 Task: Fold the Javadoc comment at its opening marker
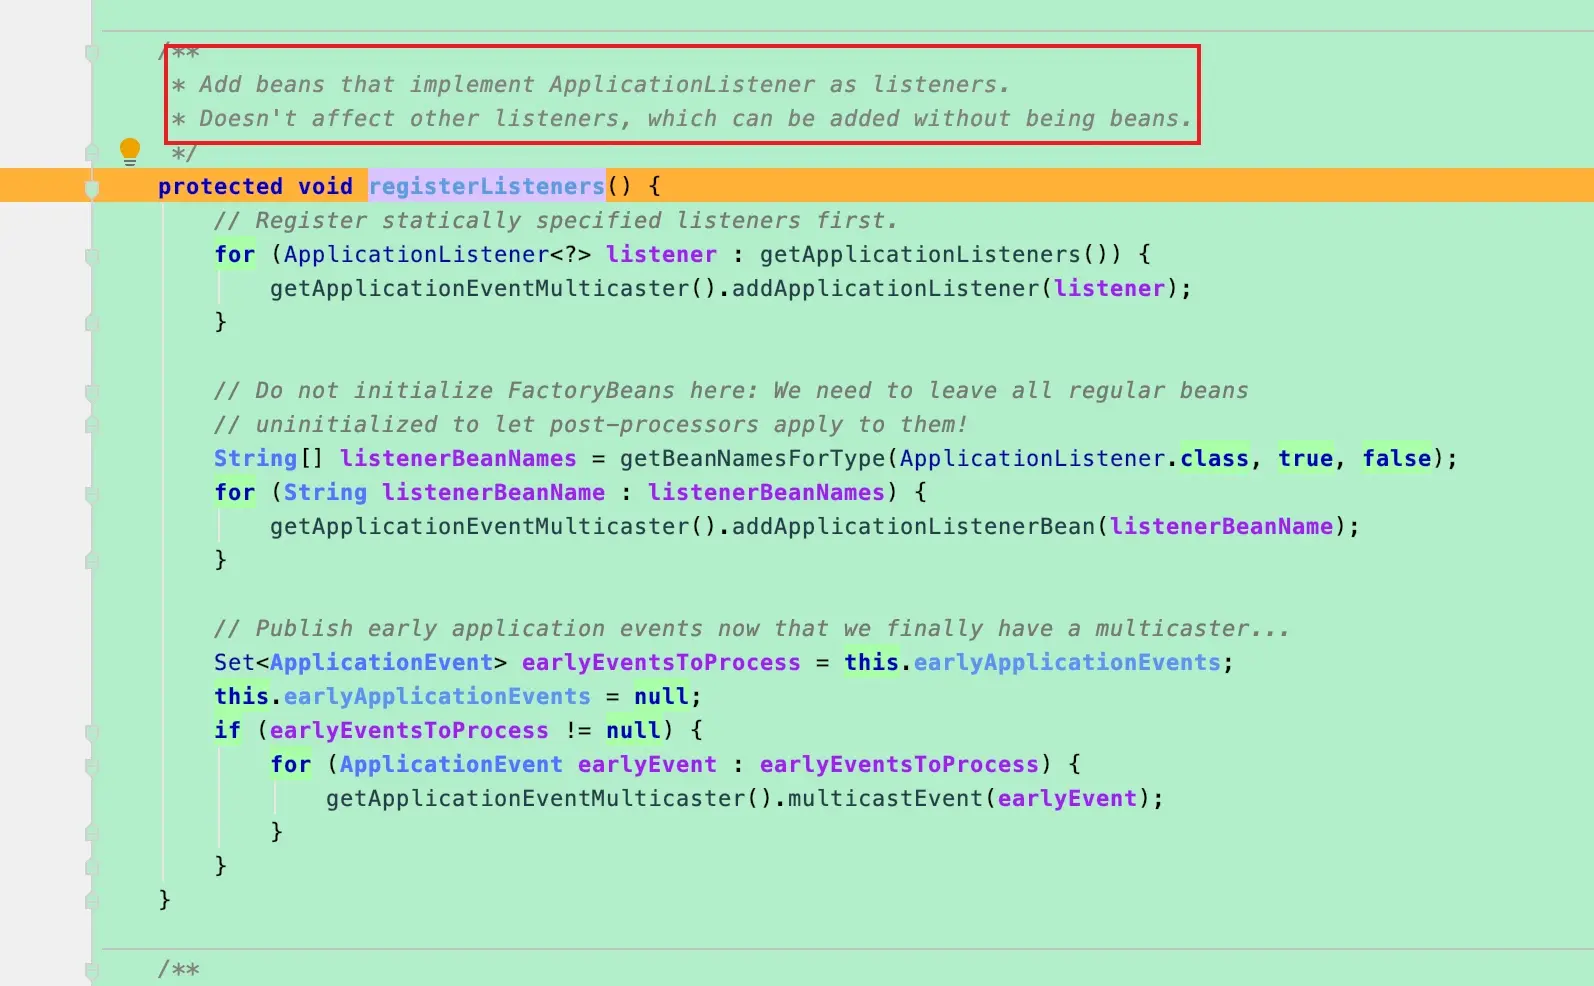pyautogui.click(x=92, y=52)
